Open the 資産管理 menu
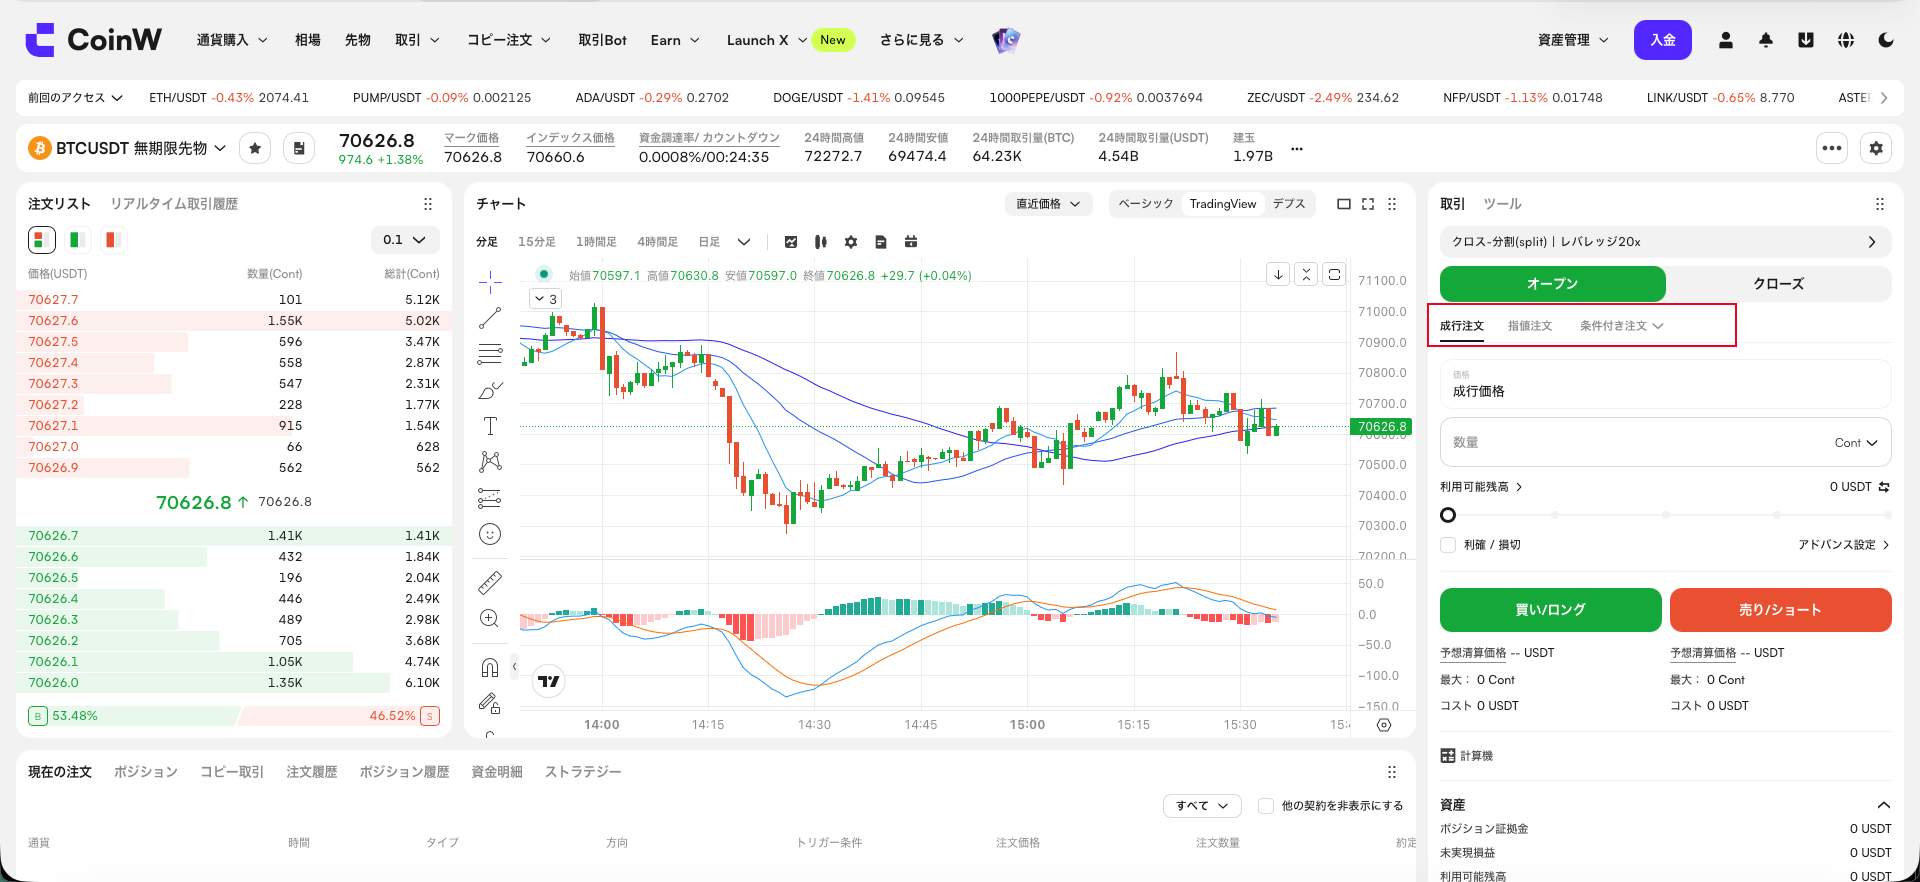Viewport: 1920px width, 882px height. click(x=1574, y=40)
